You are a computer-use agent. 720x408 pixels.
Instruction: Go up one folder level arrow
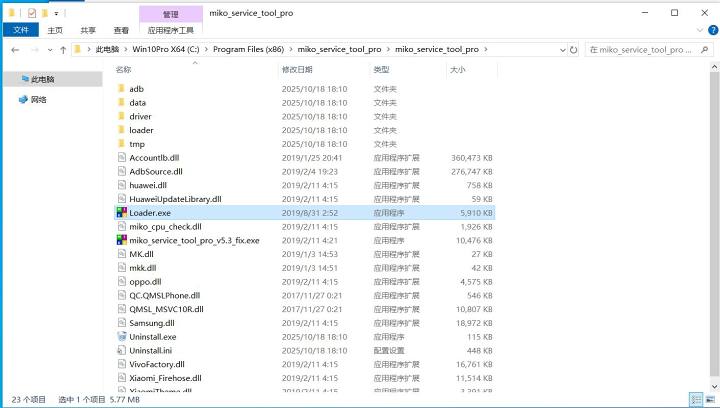(63, 50)
